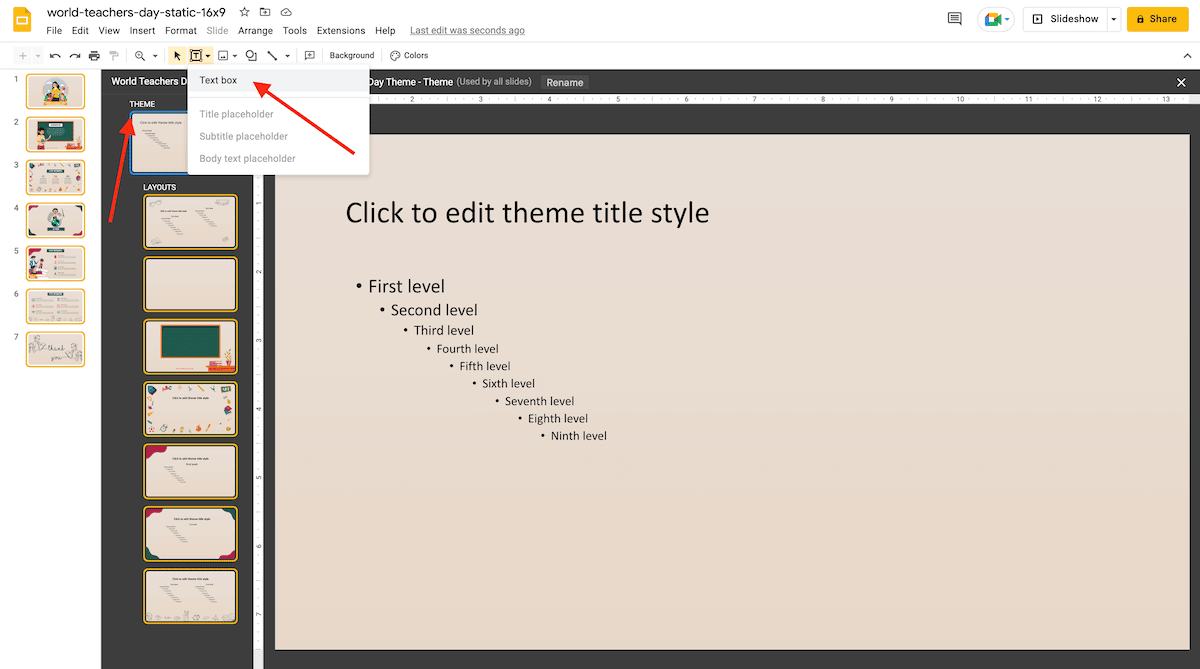Viewport: 1200px width, 669px height.
Task: Open the new slide dropdown arrow
Action: coord(36,55)
